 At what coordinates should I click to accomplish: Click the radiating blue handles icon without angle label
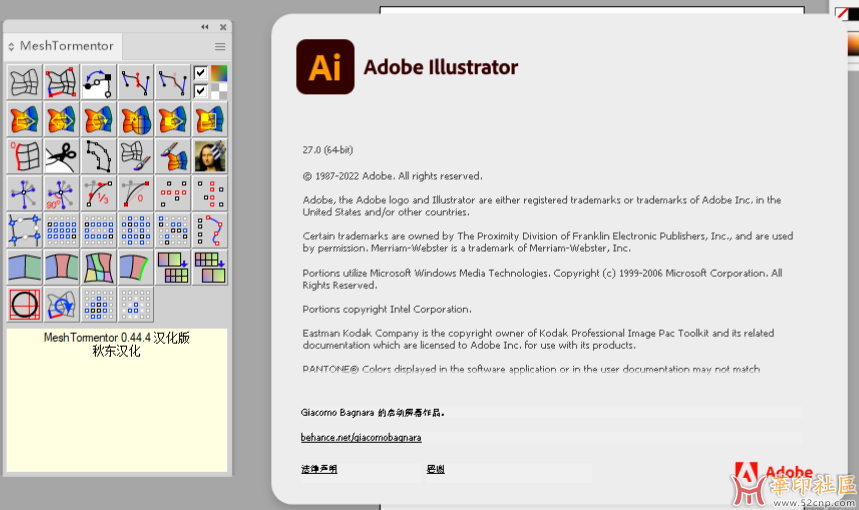[x=25, y=193]
